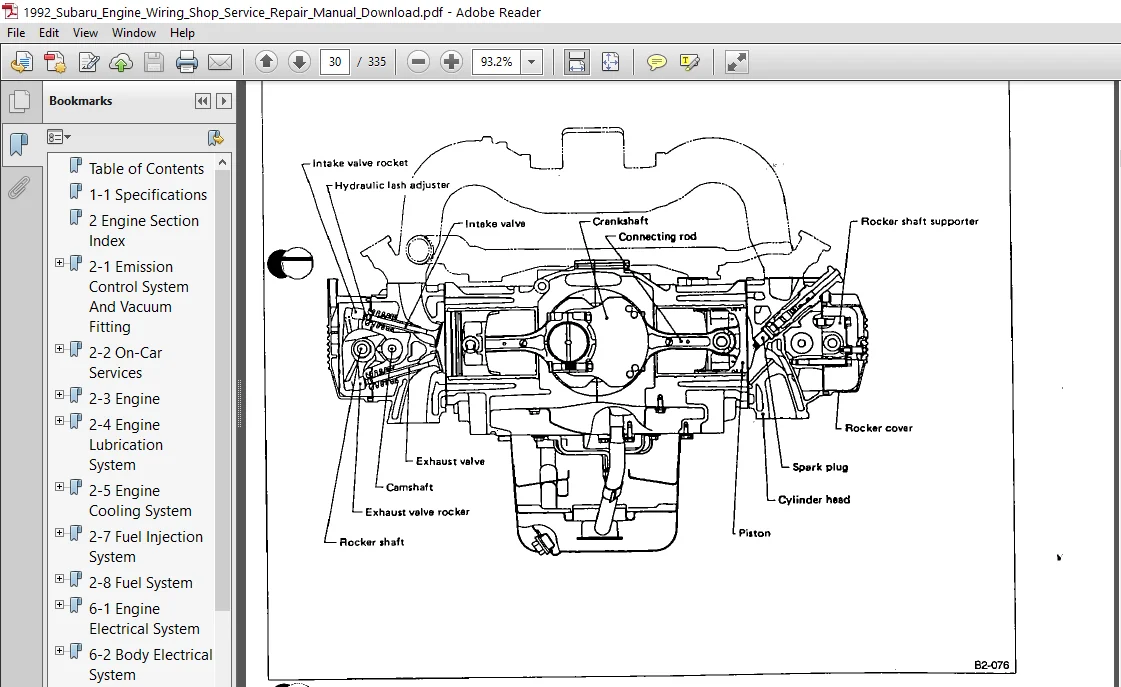Image resolution: width=1121 pixels, height=687 pixels.
Task: Go to next page arrow
Action: pyautogui.click(x=299, y=62)
